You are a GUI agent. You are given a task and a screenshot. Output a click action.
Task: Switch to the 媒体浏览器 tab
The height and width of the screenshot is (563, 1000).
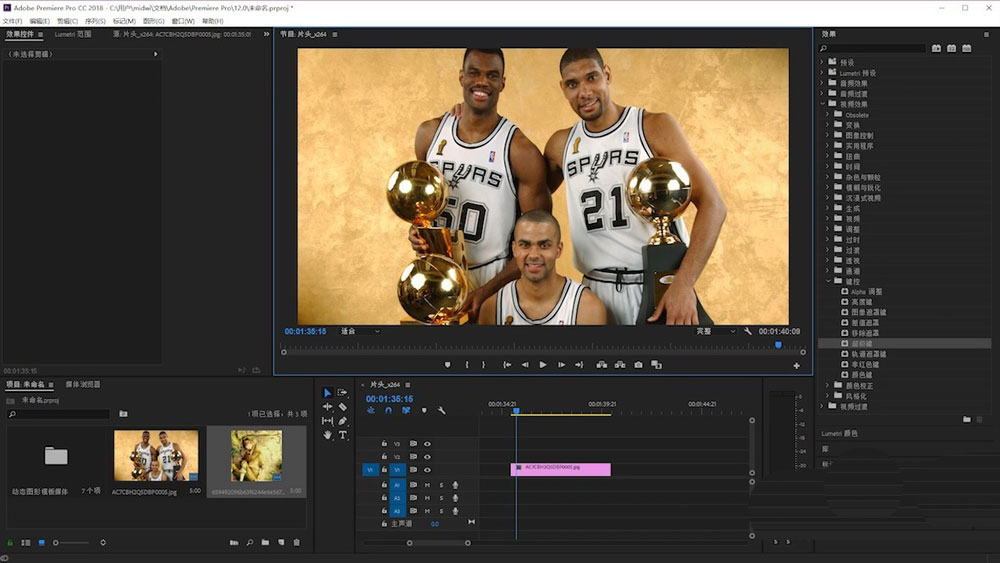(83, 384)
